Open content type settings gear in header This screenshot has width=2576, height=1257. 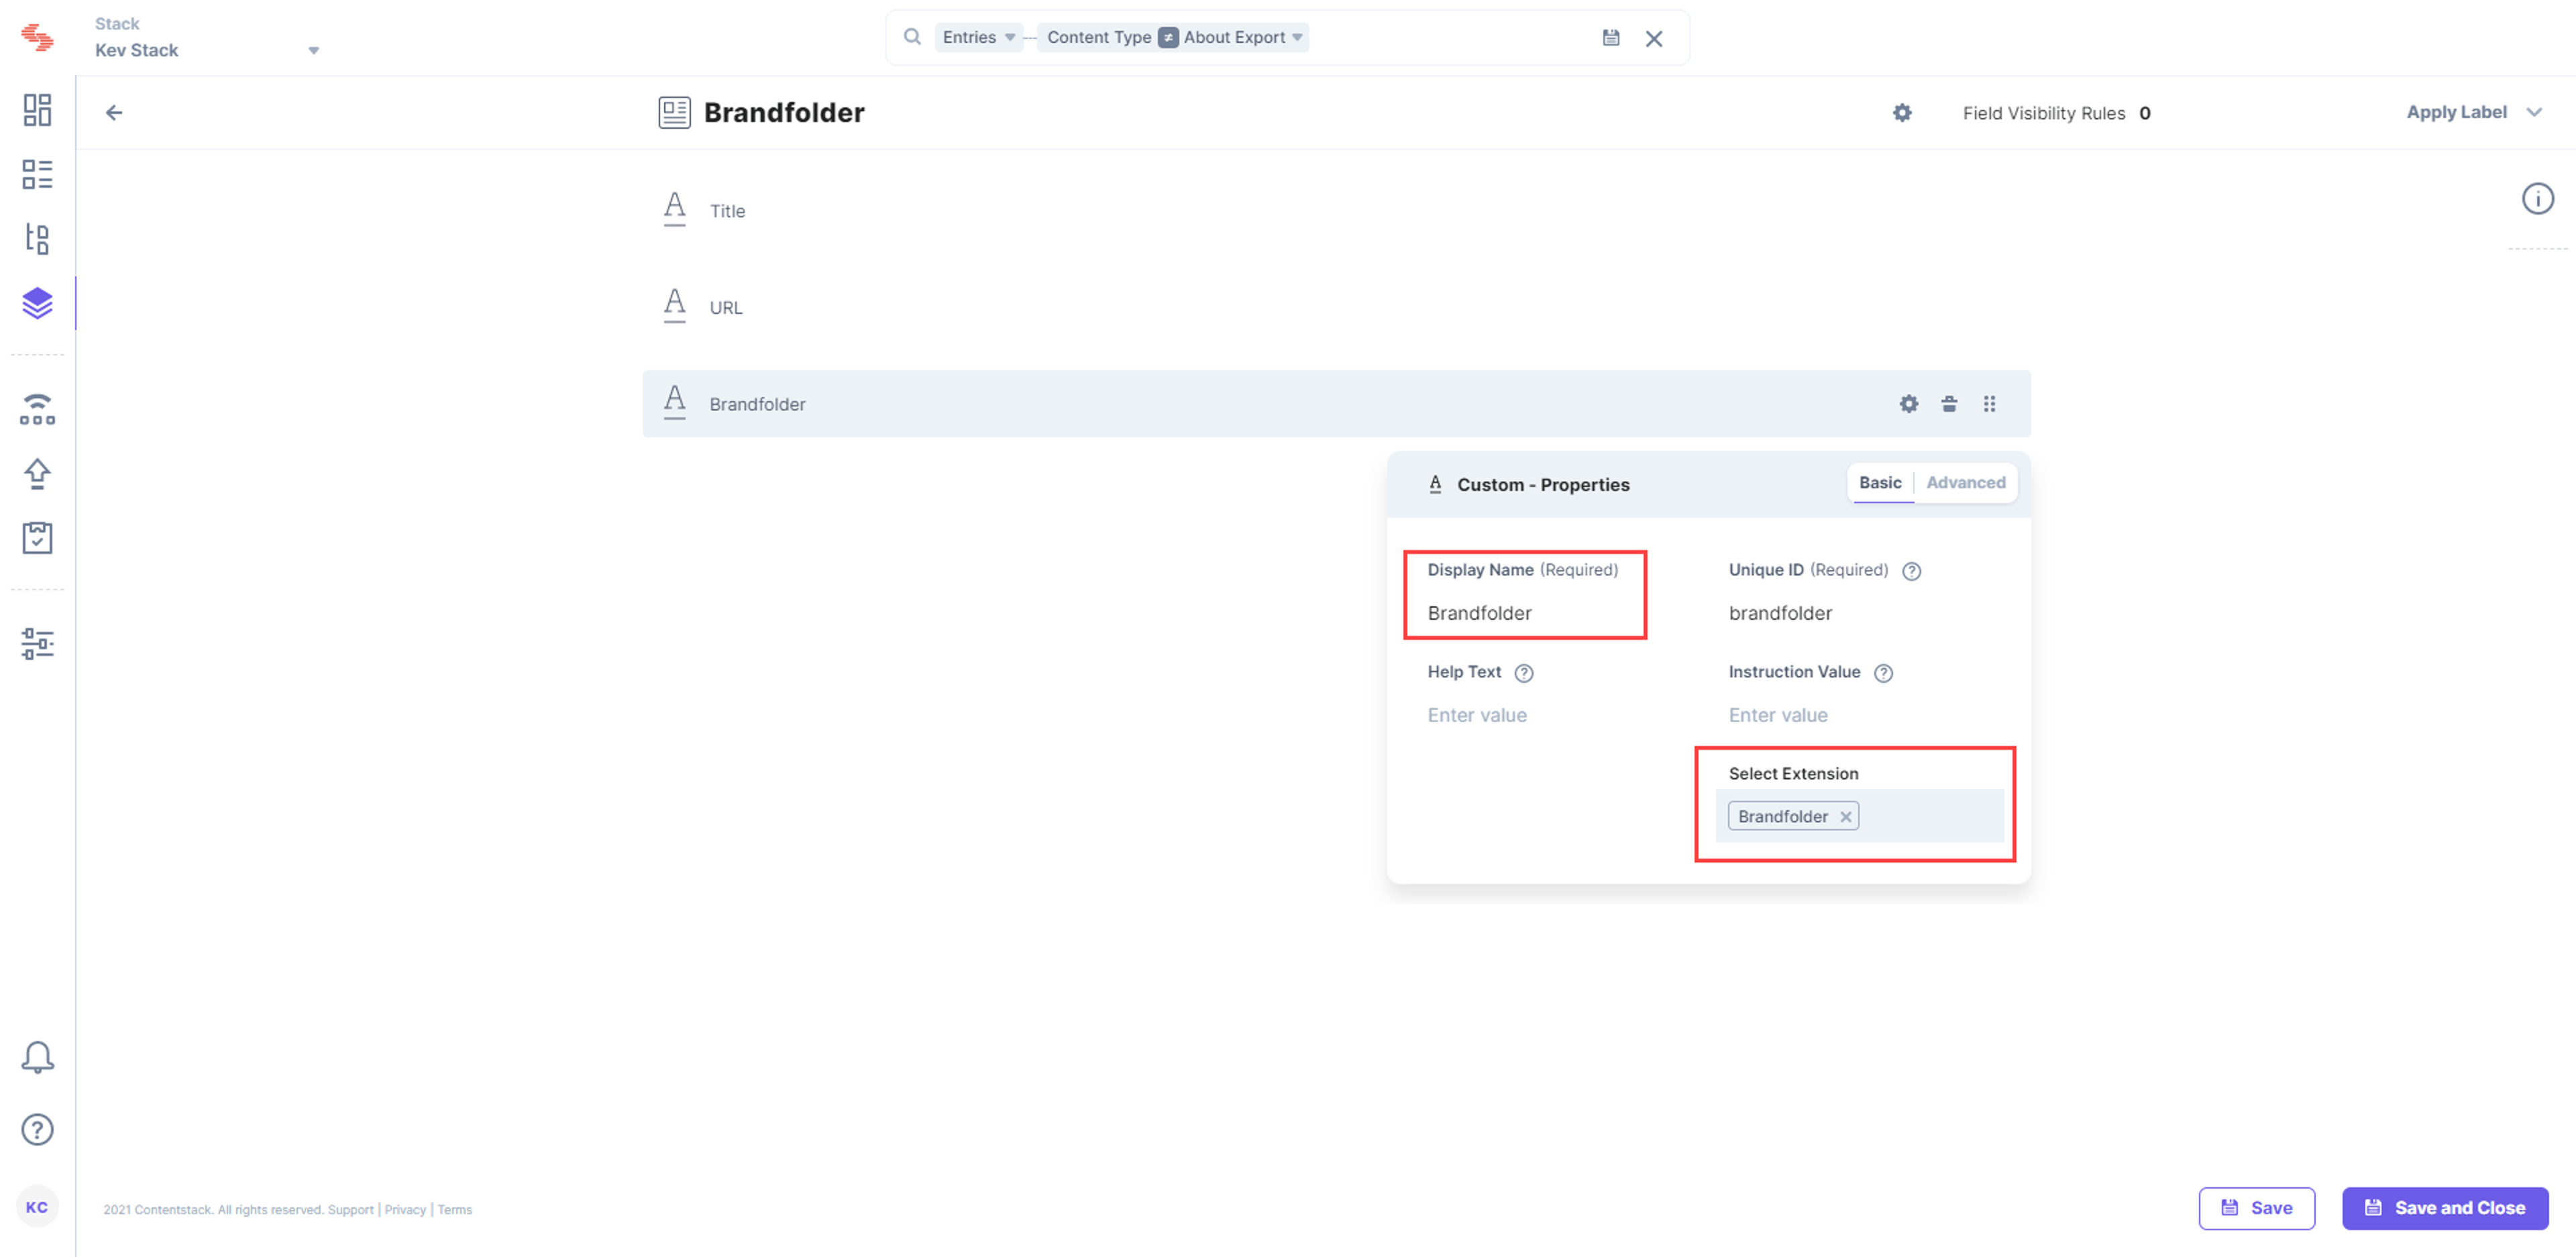point(1902,113)
